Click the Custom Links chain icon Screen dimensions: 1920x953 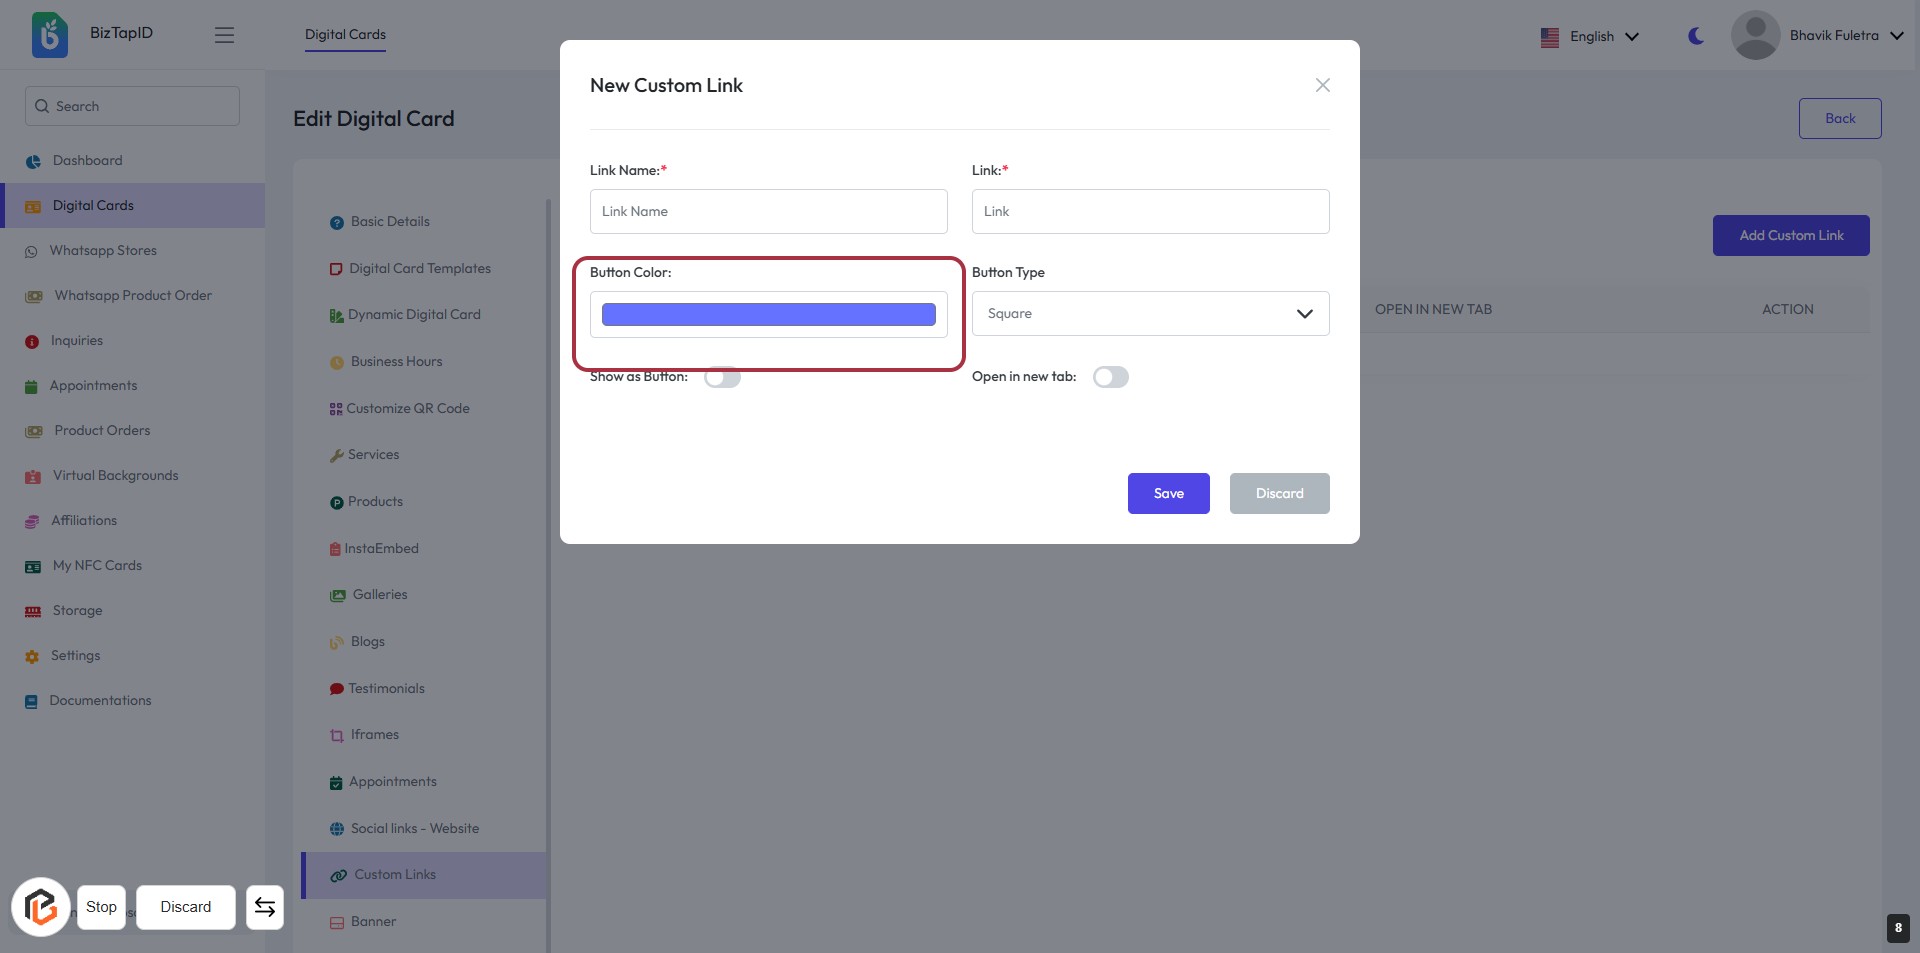(339, 875)
